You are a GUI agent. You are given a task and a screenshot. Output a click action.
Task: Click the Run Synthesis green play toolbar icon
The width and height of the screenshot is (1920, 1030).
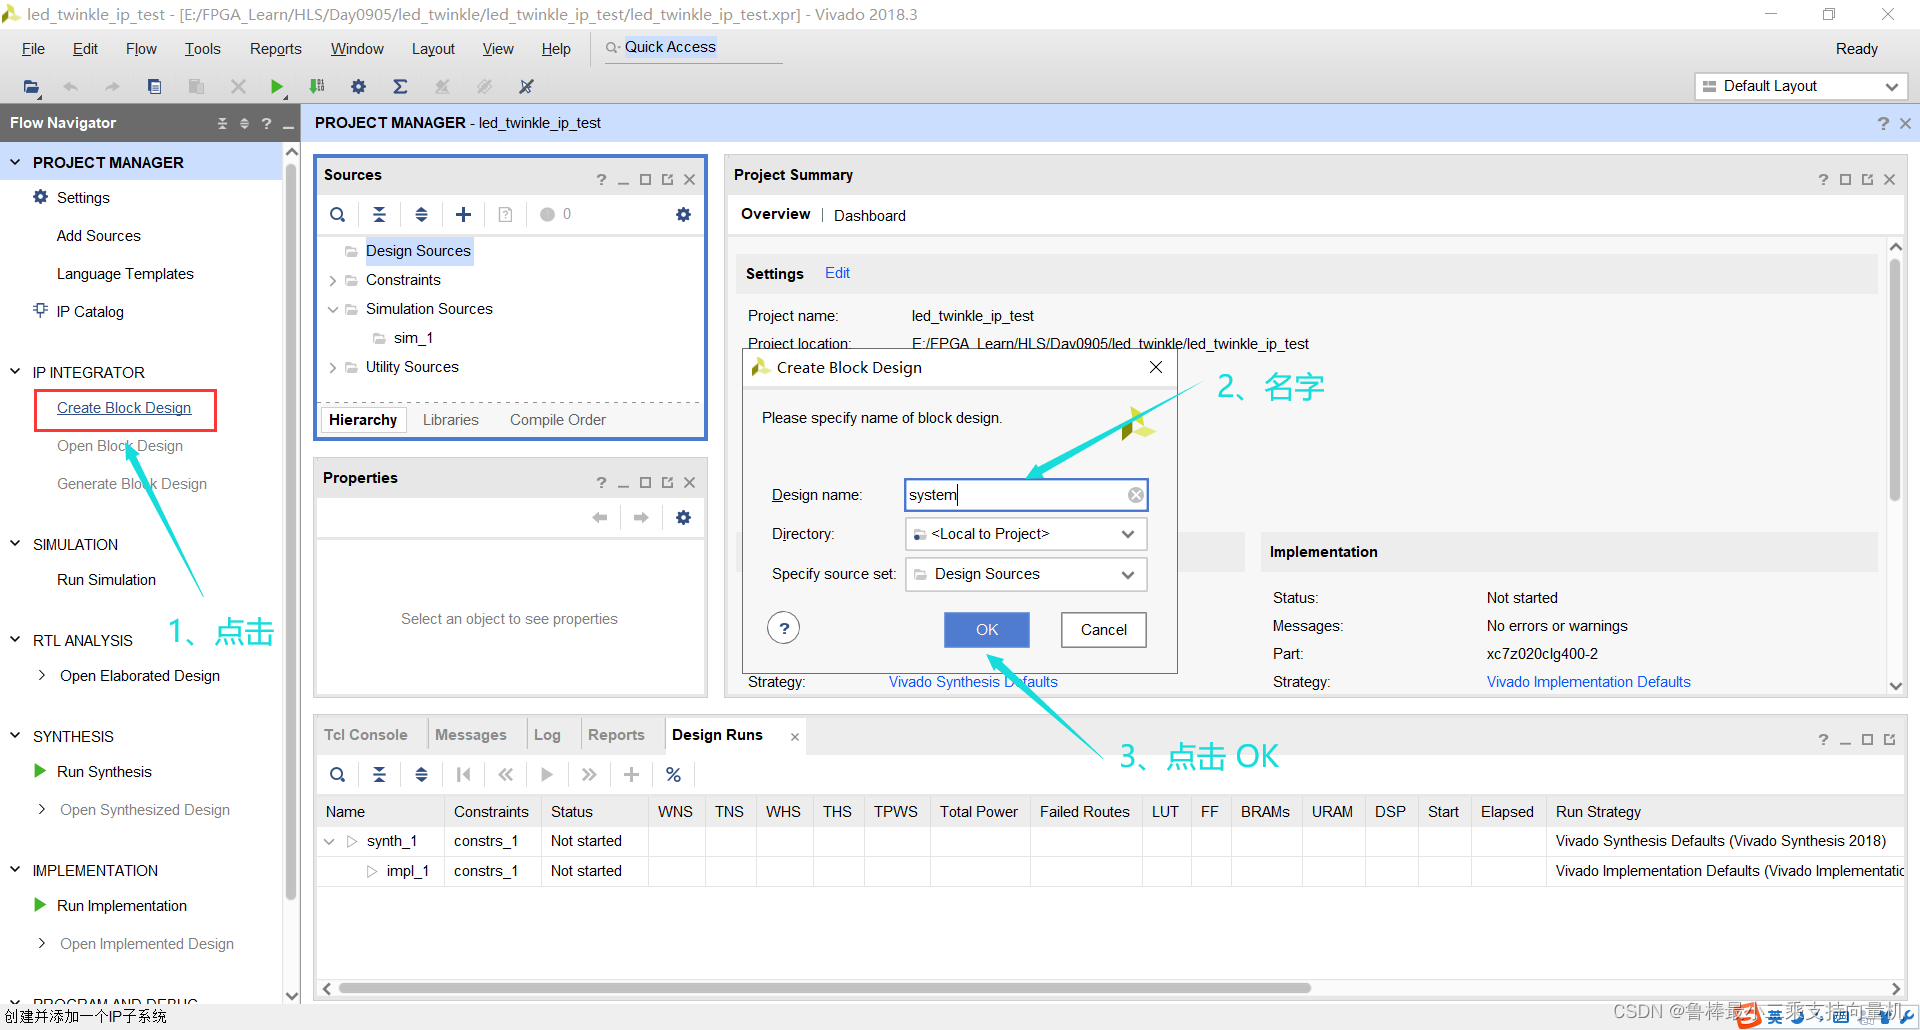tap(277, 87)
